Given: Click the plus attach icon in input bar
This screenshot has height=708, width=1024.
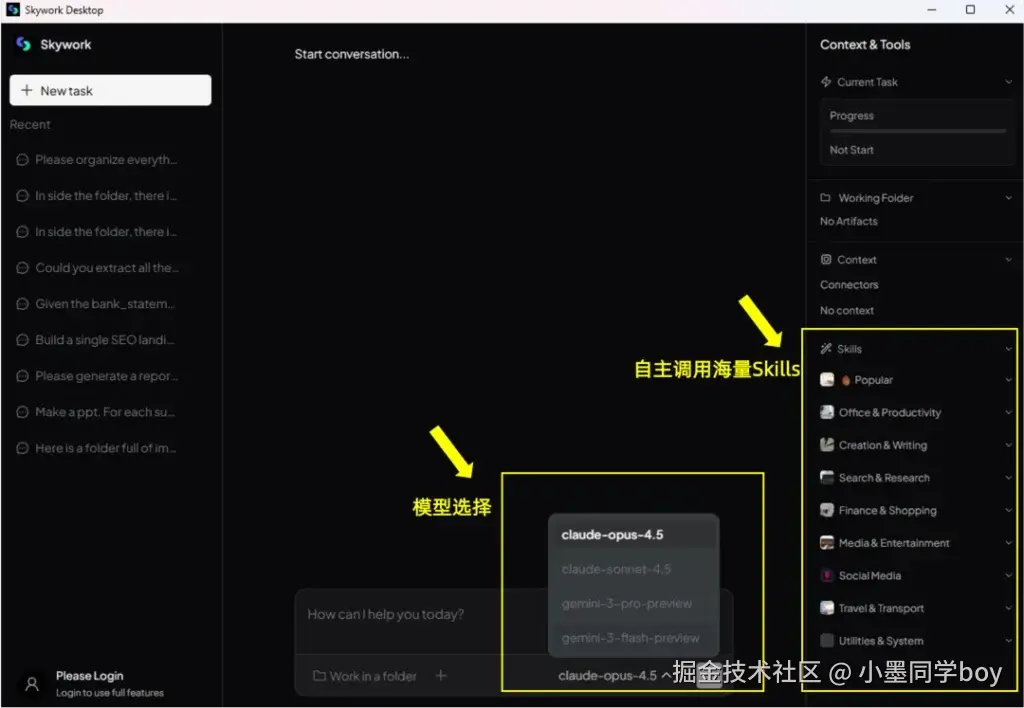Looking at the screenshot, I should click(x=441, y=675).
